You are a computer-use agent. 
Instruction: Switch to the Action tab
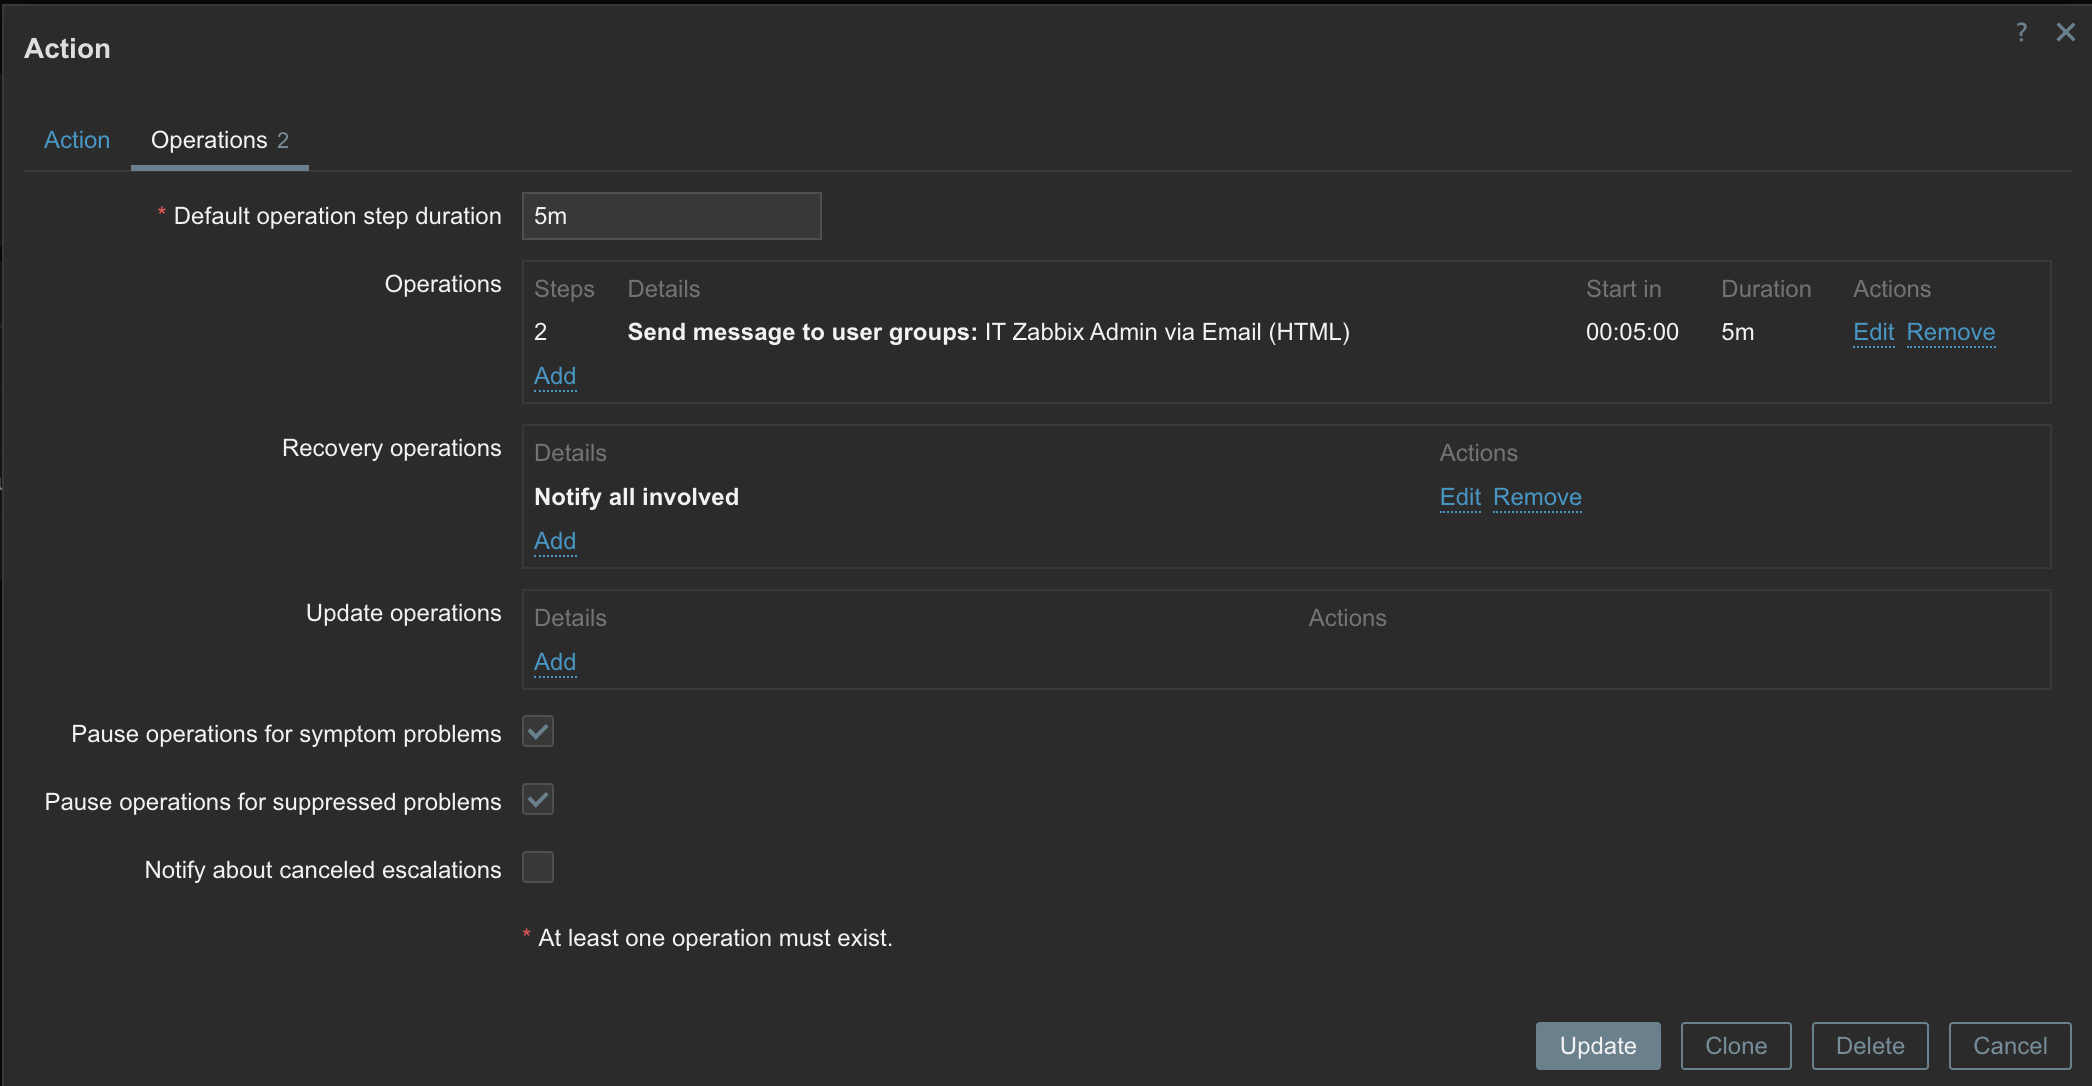(x=77, y=140)
